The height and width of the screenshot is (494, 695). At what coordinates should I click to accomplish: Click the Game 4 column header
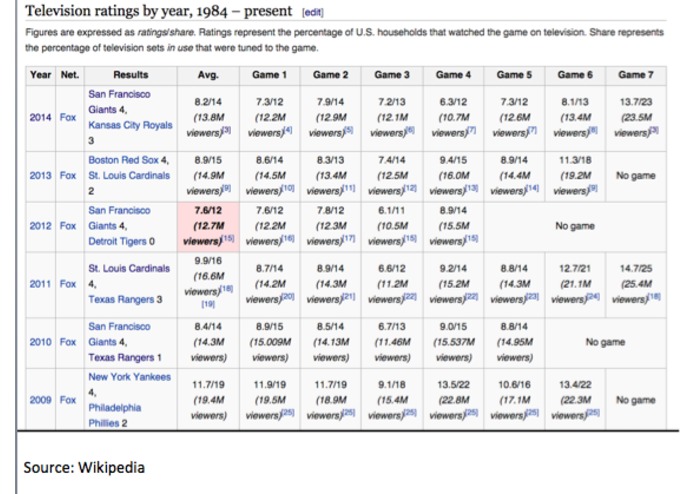[x=453, y=75]
